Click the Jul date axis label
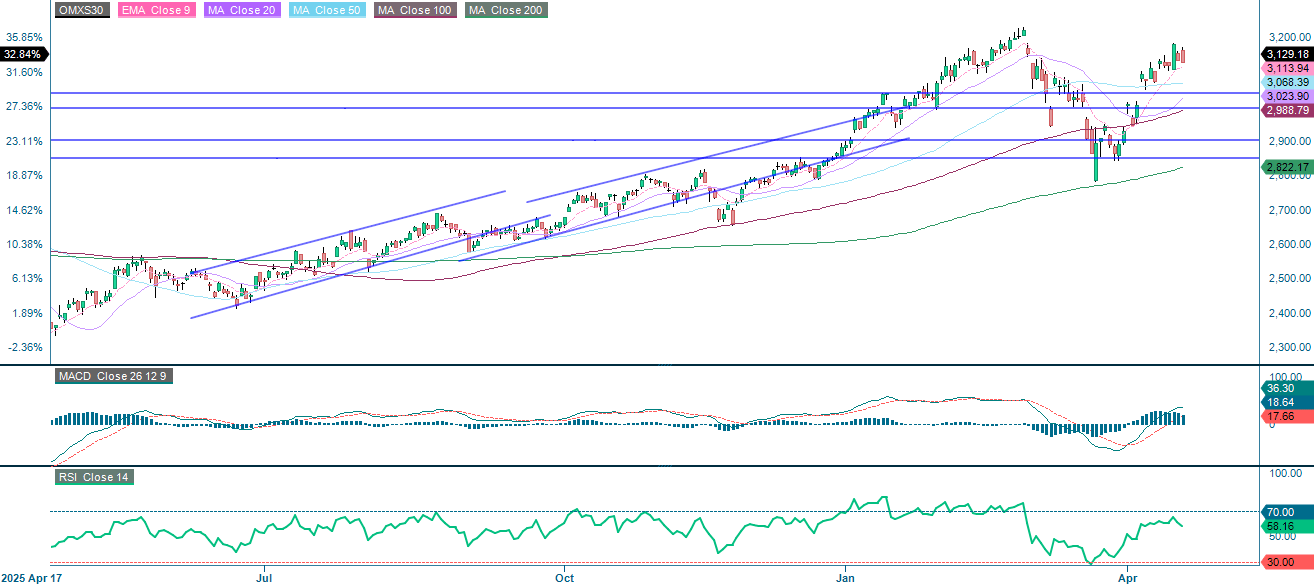The width and height of the screenshot is (1314, 584). coord(265,578)
